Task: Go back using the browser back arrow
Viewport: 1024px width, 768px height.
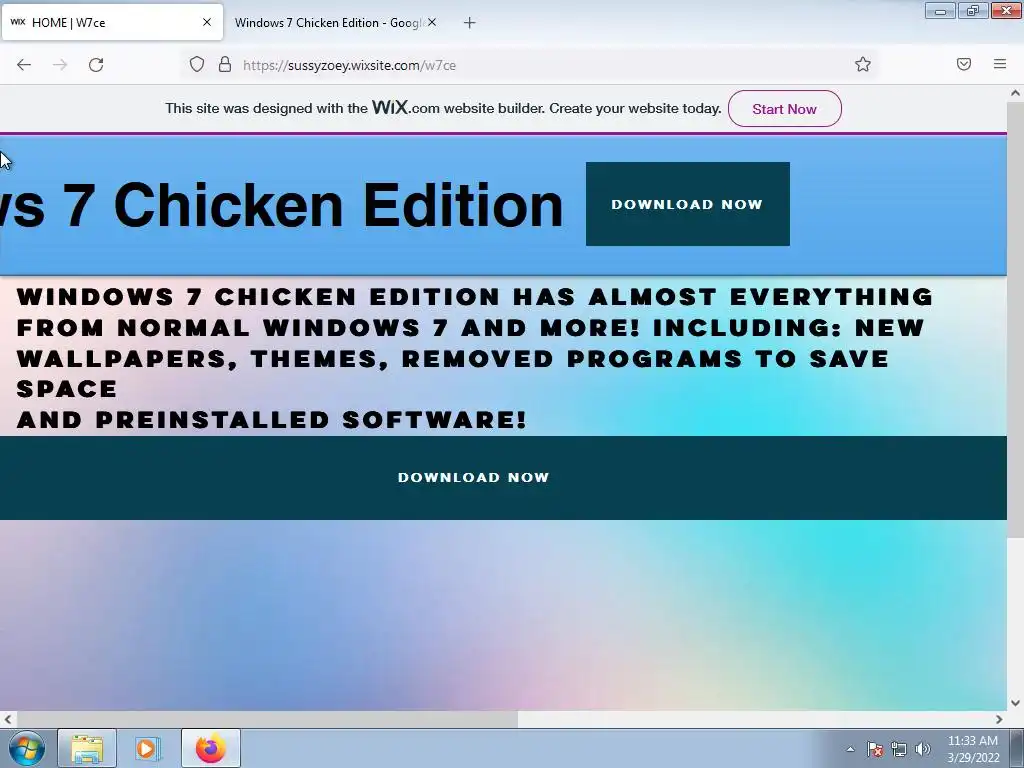Action: pyautogui.click(x=24, y=65)
